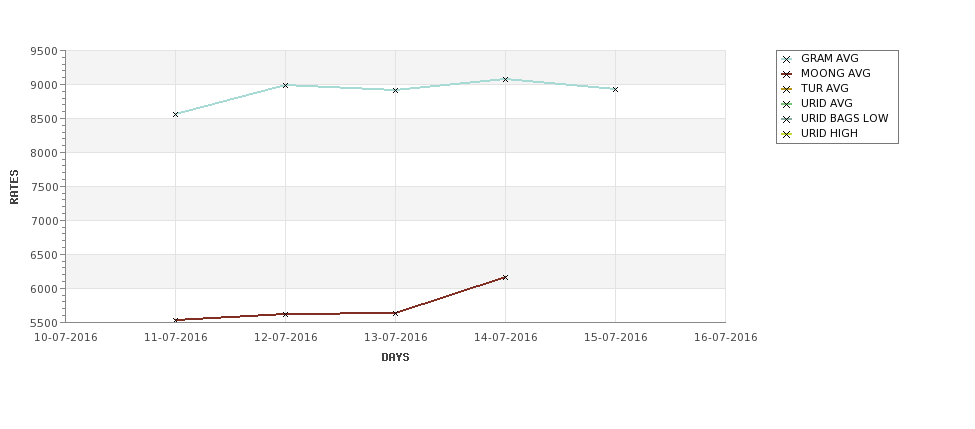The width and height of the screenshot is (975, 429).
Task: Select the MOONG AVG legend label
Action: tap(836, 73)
